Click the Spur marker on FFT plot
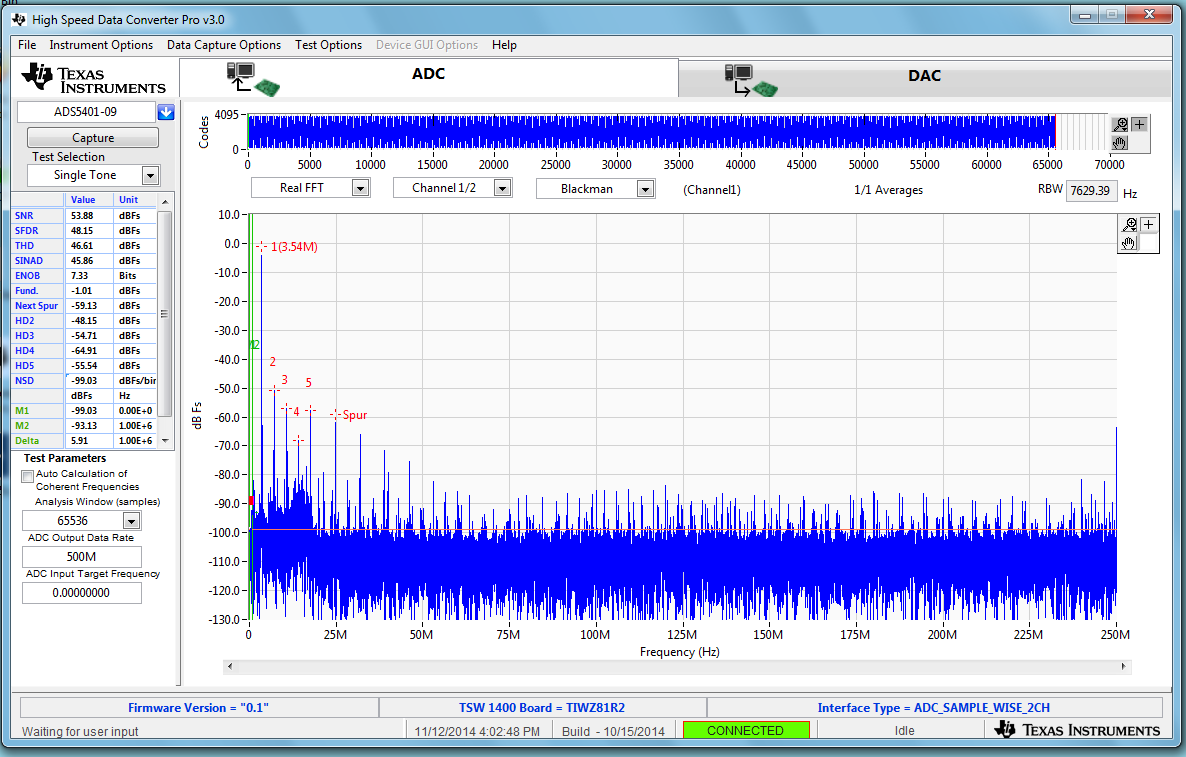1186x757 pixels. [x=335, y=414]
